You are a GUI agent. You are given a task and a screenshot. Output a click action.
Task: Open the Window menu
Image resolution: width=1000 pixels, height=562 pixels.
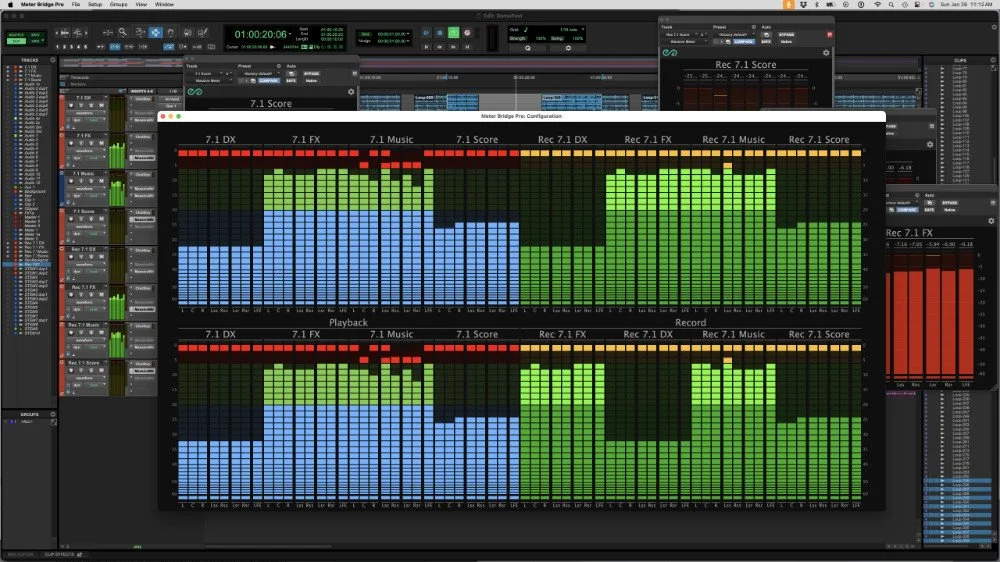pos(164,4)
